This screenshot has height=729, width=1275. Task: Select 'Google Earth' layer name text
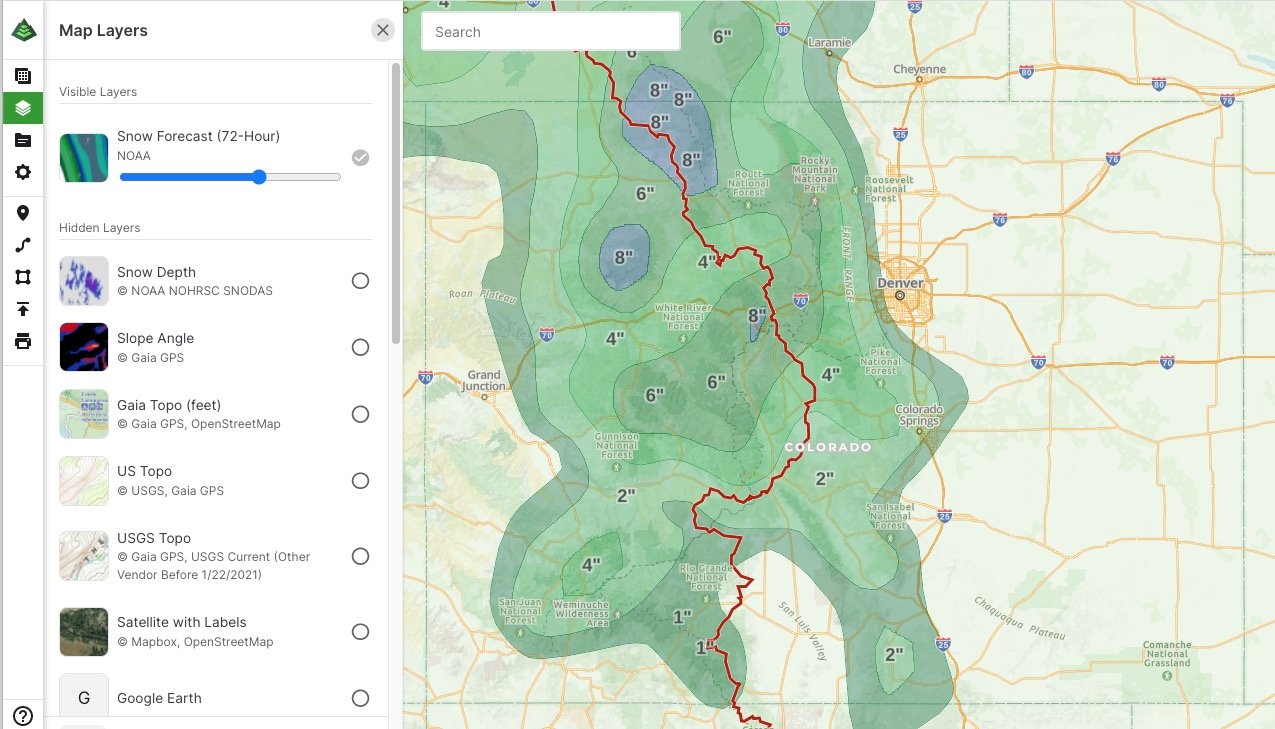[159, 698]
